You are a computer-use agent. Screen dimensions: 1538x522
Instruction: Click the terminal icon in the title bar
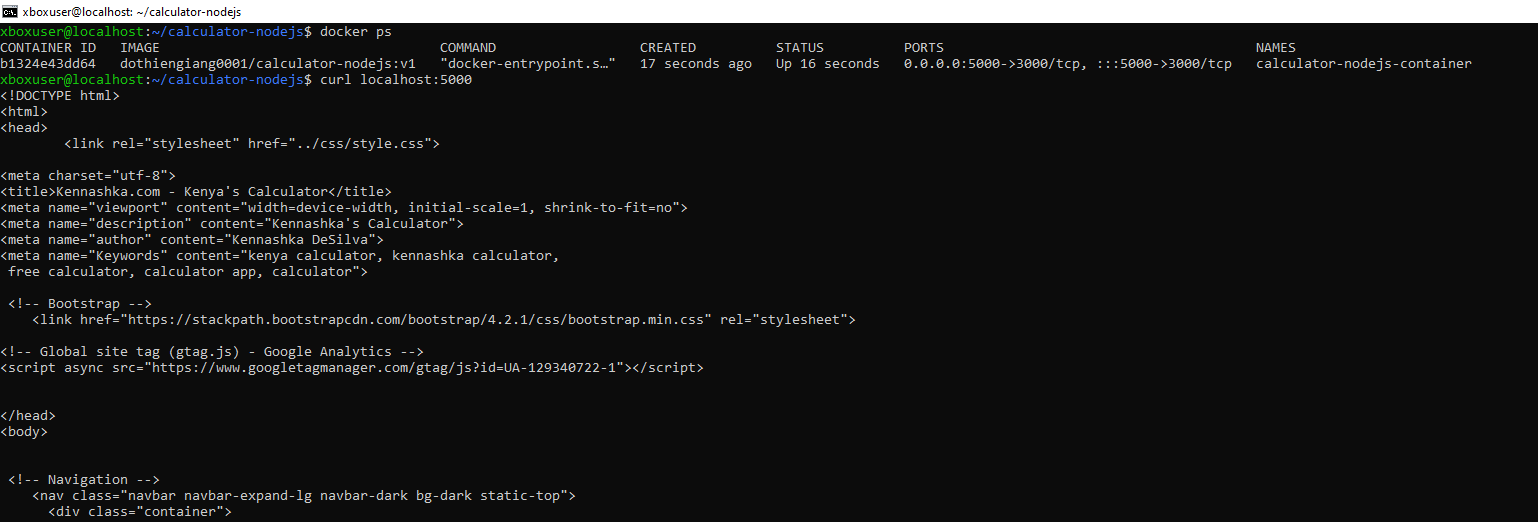(9, 11)
